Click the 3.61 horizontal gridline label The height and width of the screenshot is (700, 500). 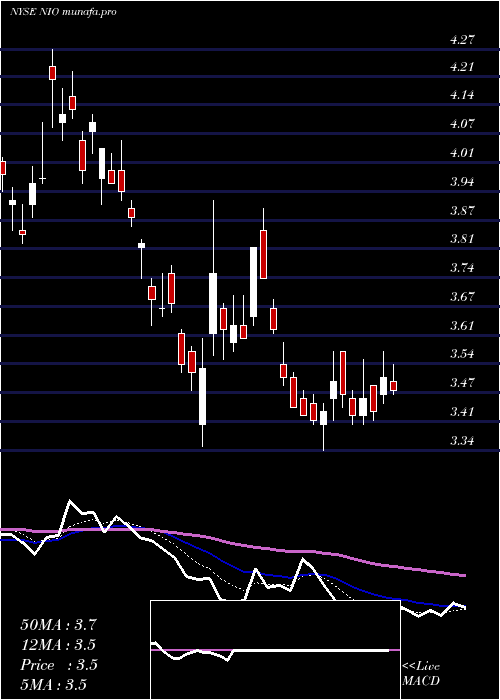pyautogui.click(x=461, y=325)
